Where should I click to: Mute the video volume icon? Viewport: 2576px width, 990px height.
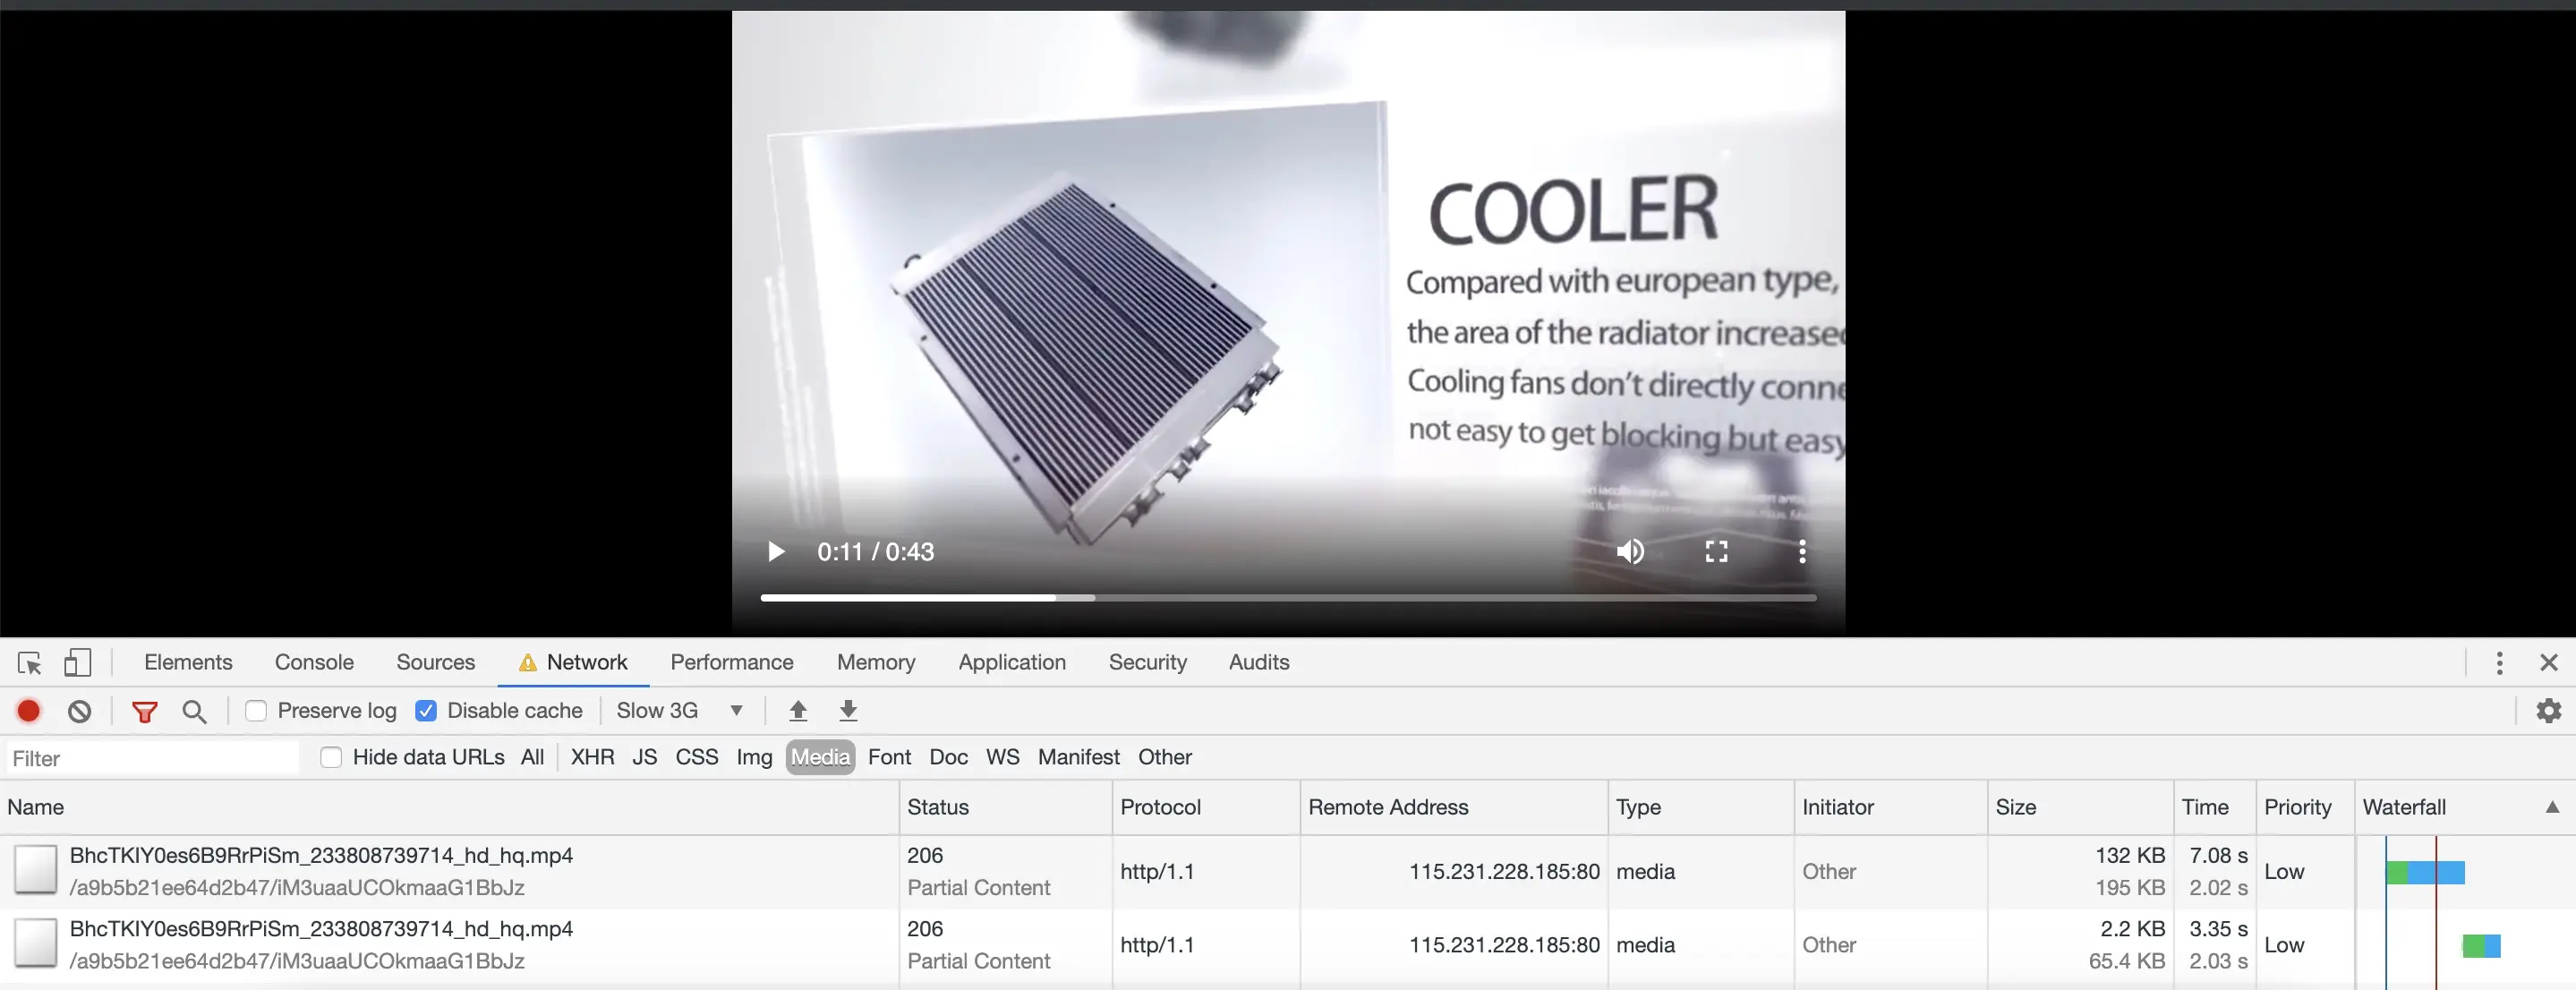pyautogui.click(x=1630, y=552)
